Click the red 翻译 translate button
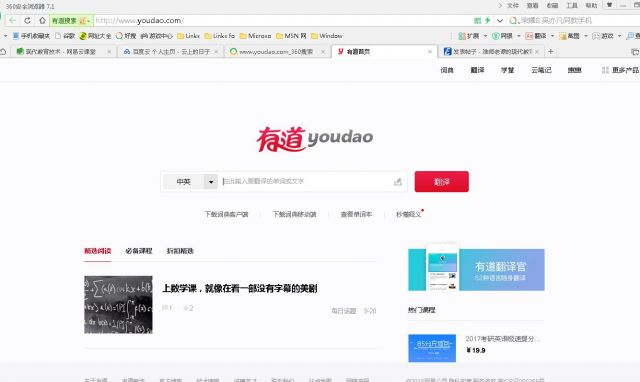Image resolution: width=640 pixels, height=382 pixels. [442, 182]
